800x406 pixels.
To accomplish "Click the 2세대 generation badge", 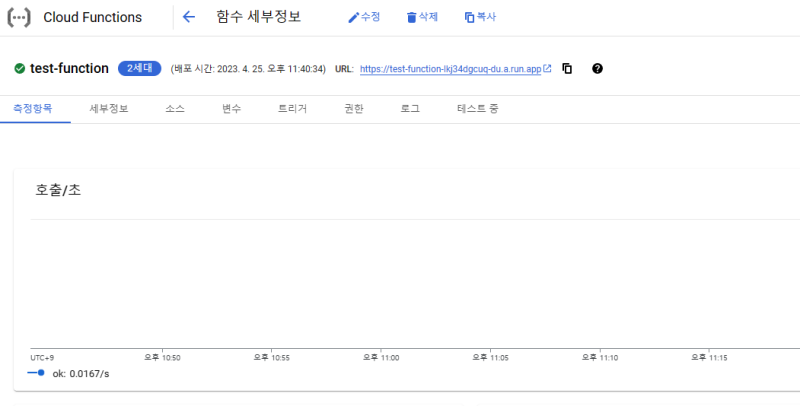I will [x=139, y=69].
